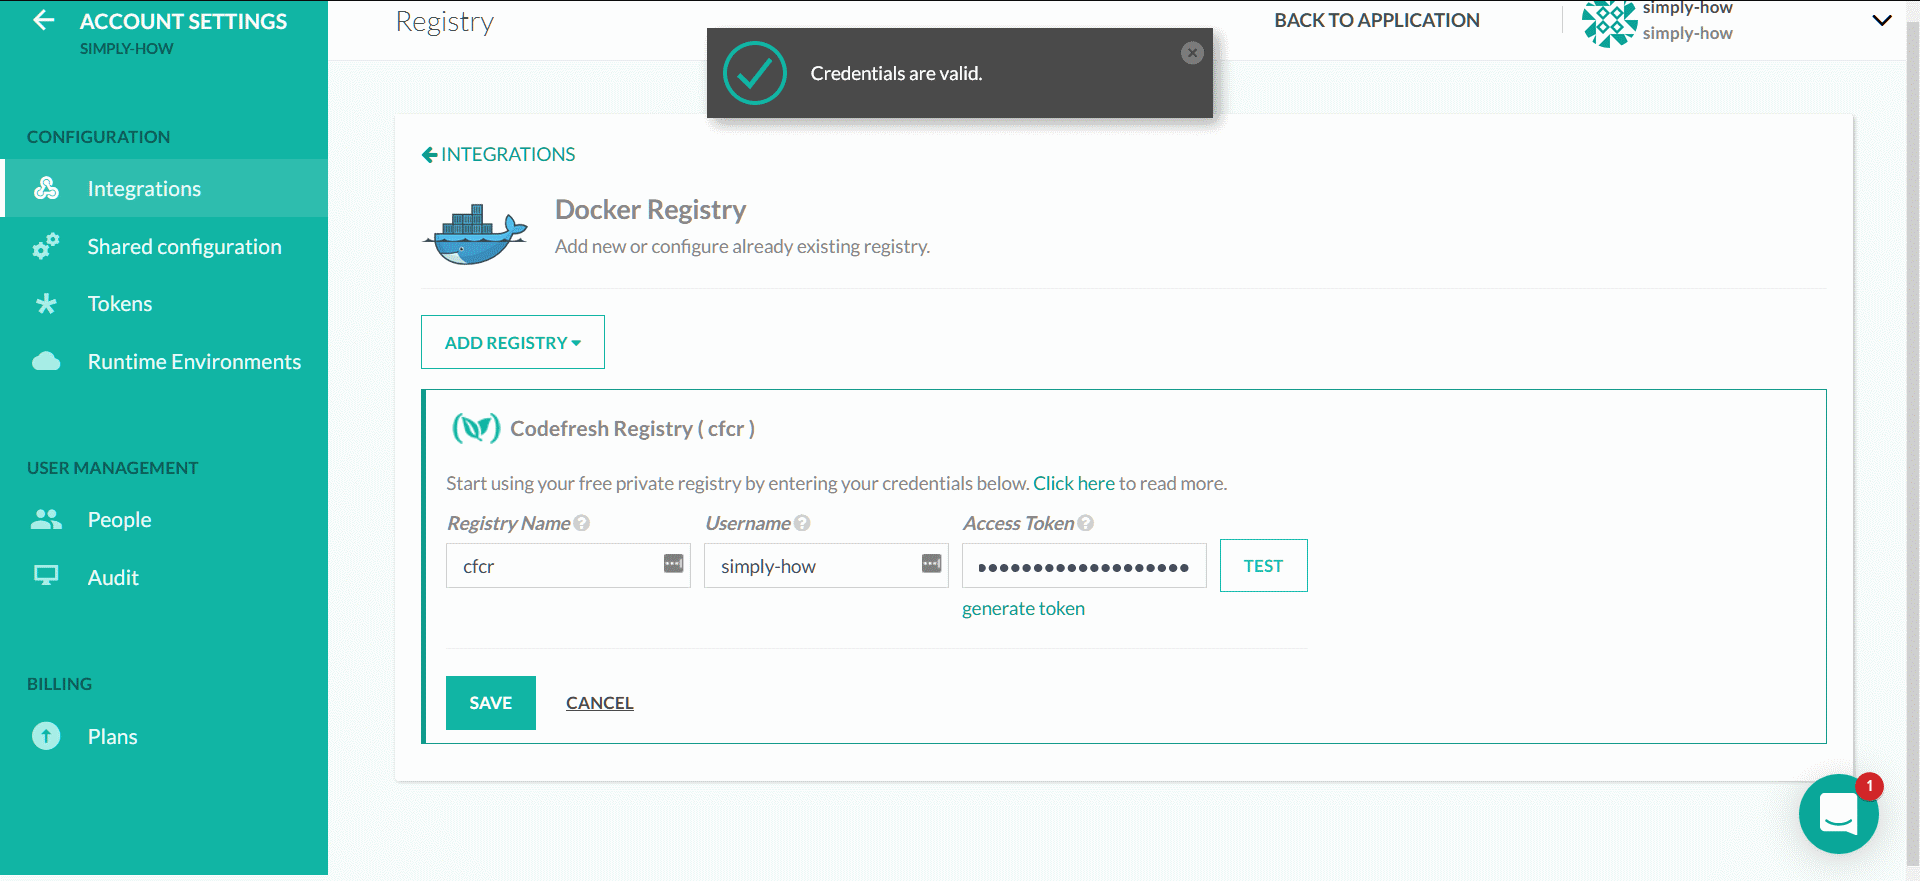Click the success checkmark icon in notification
Screen dimensions: 1920x881
[x=755, y=73]
